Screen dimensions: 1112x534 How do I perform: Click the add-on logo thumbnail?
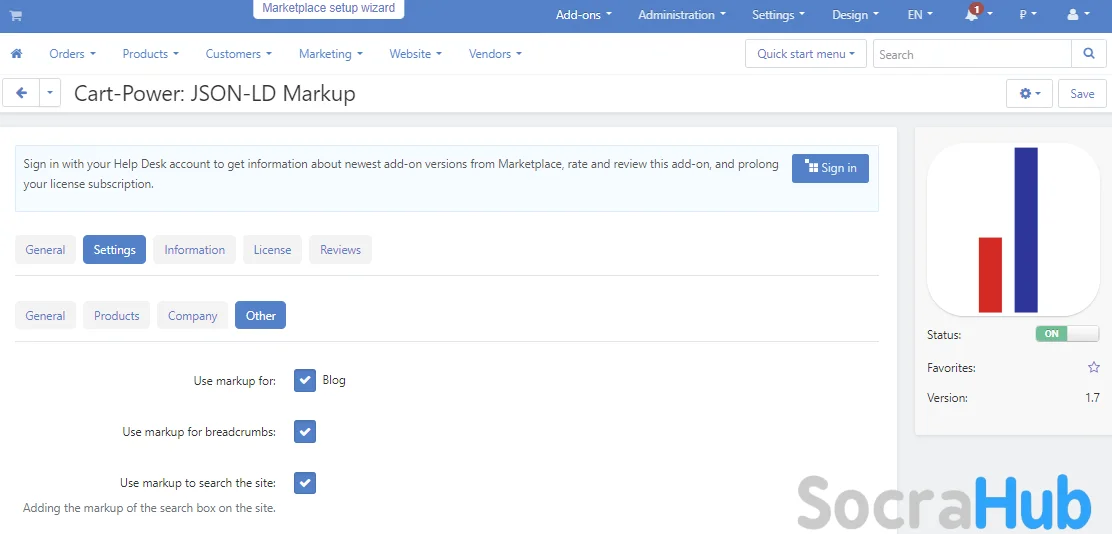point(1013,230)
